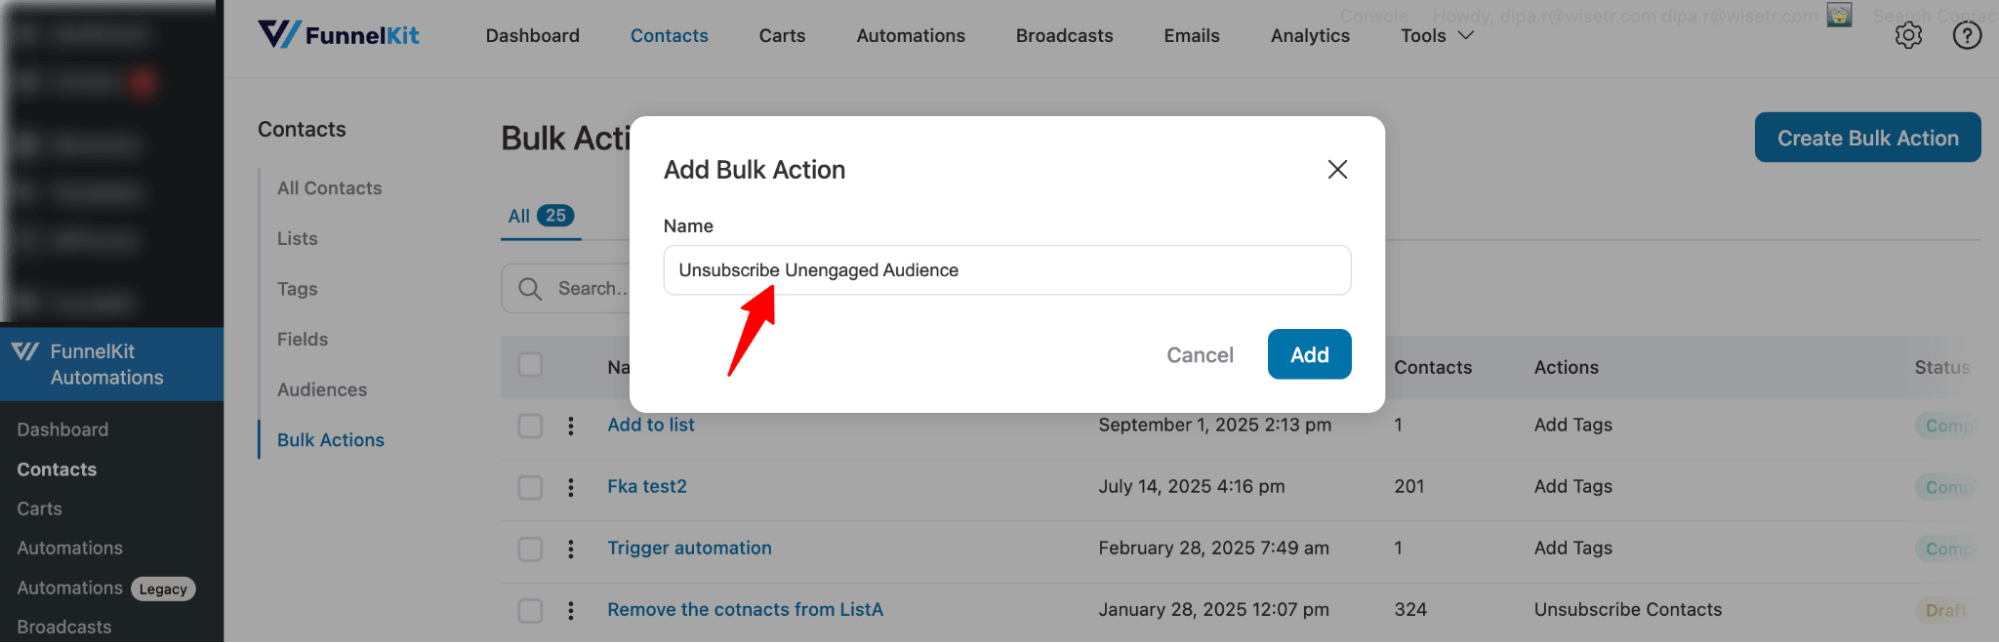Click the Add button in the modal
1999x643 pixels.
1309,354
